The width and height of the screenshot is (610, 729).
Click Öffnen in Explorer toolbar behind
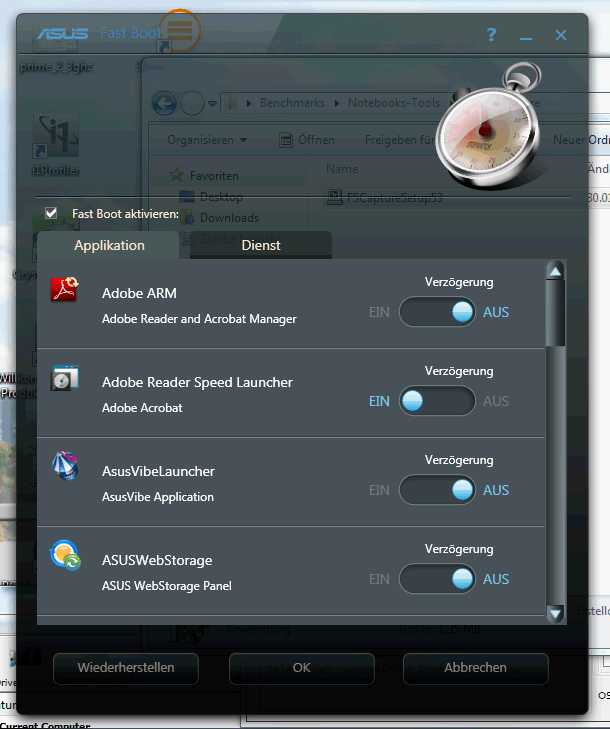[307, 140]
